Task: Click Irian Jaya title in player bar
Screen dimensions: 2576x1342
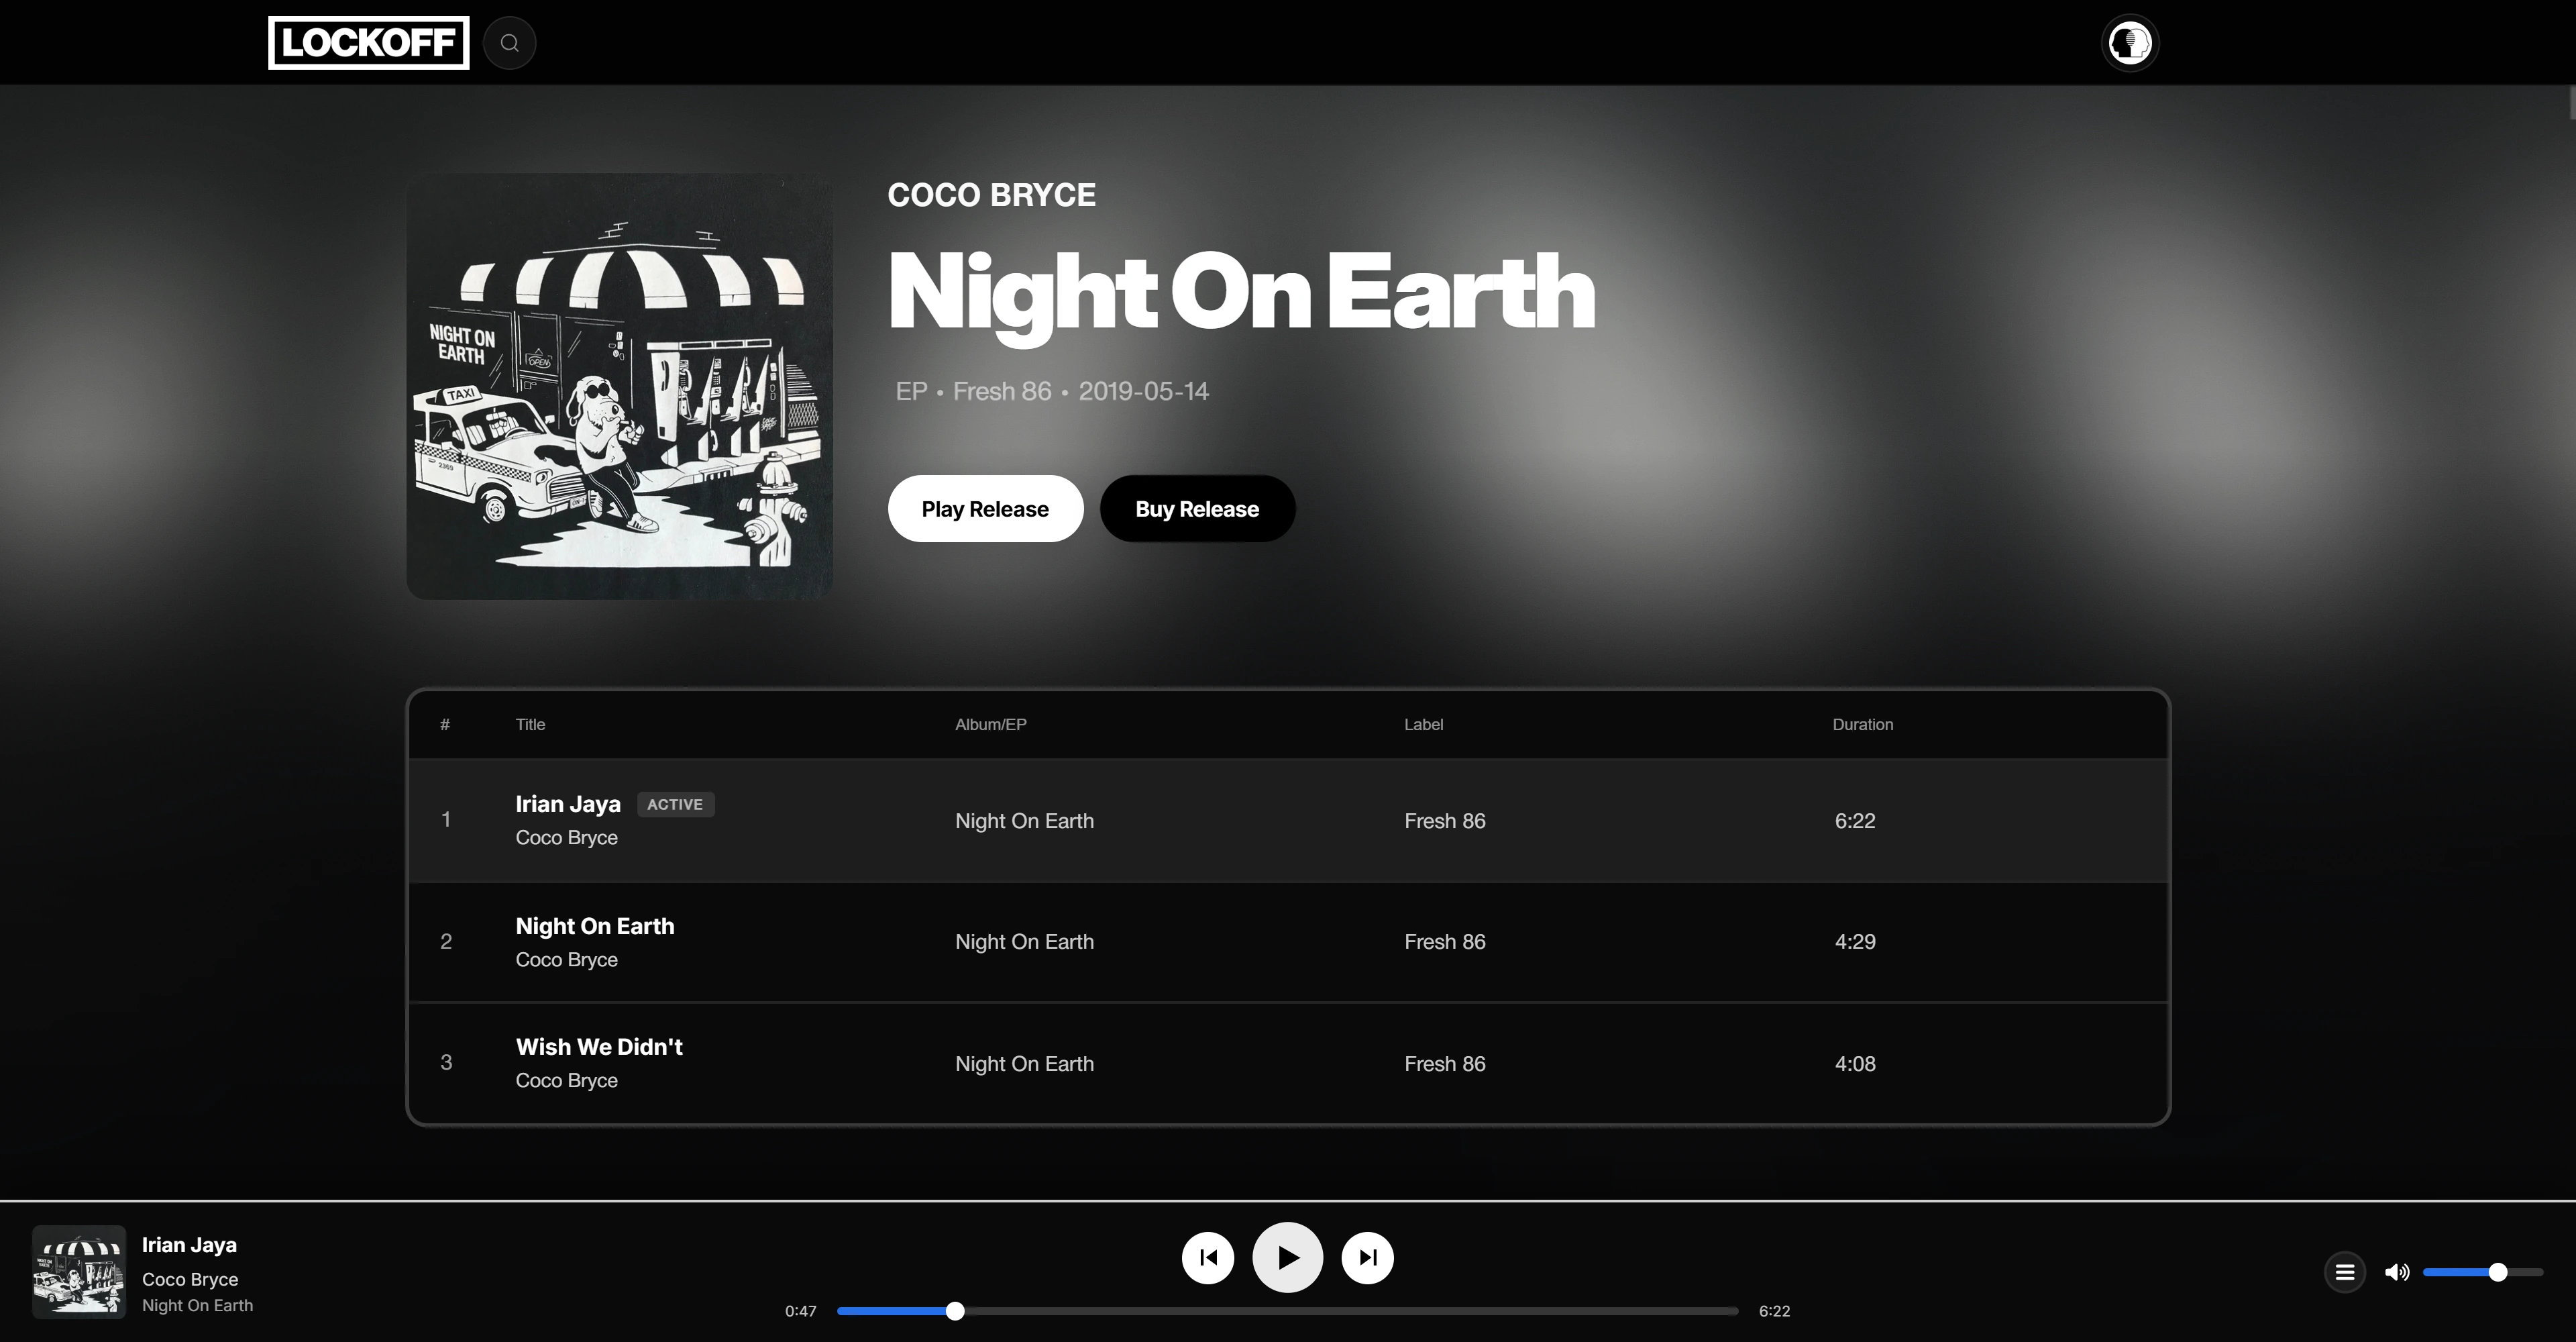Action: [189, 1245]
